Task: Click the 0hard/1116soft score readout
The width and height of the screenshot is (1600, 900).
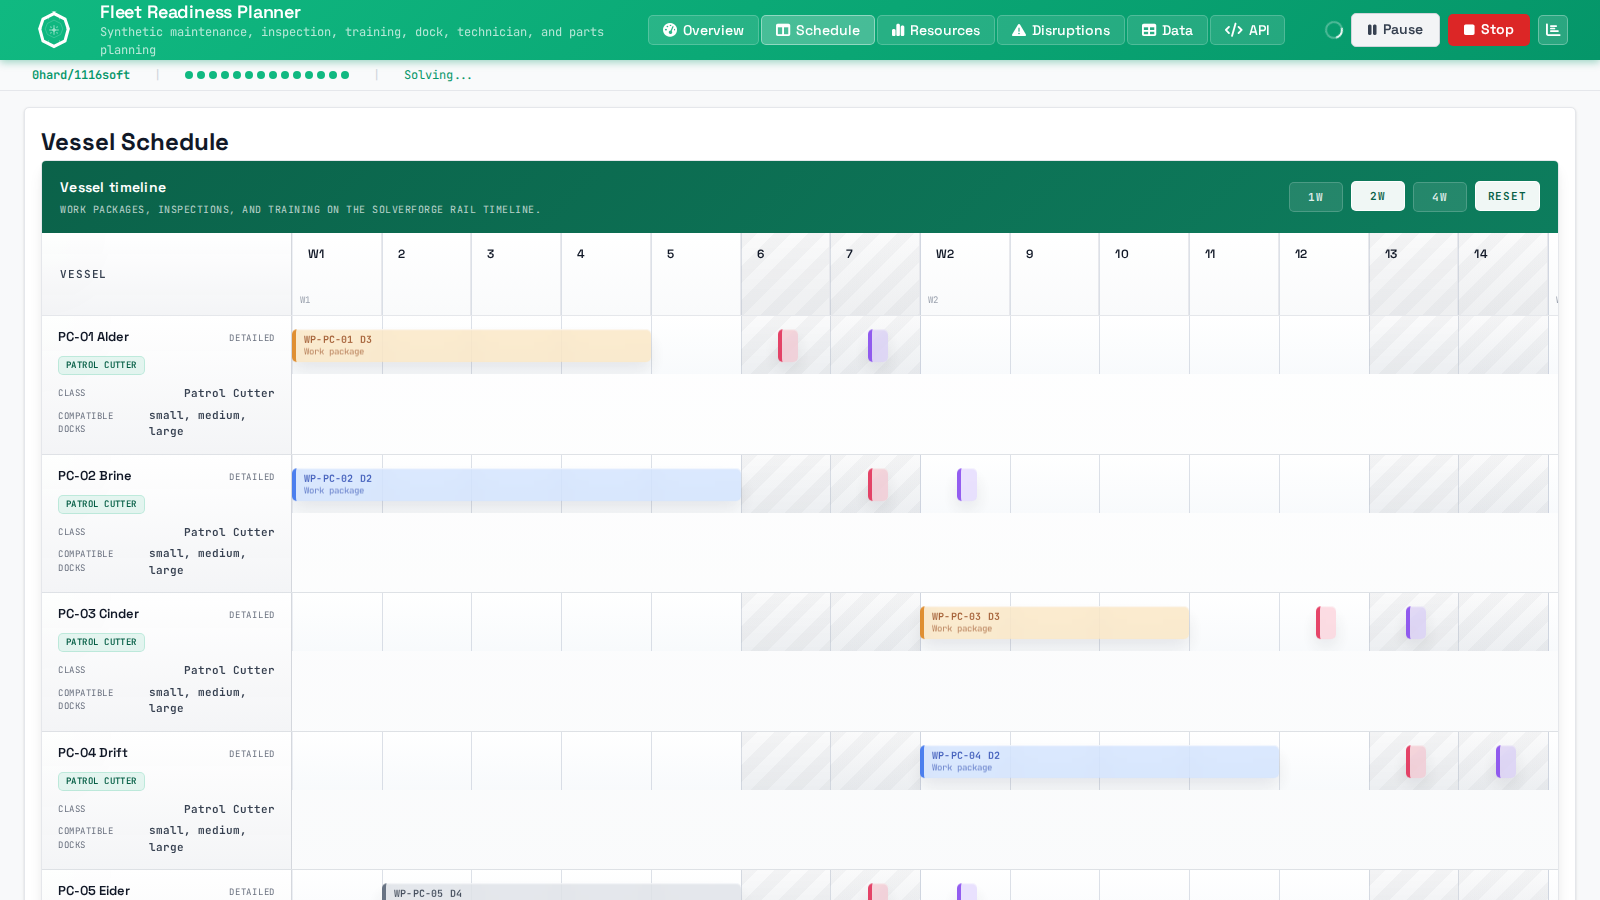Action: [x=81, y=75]
